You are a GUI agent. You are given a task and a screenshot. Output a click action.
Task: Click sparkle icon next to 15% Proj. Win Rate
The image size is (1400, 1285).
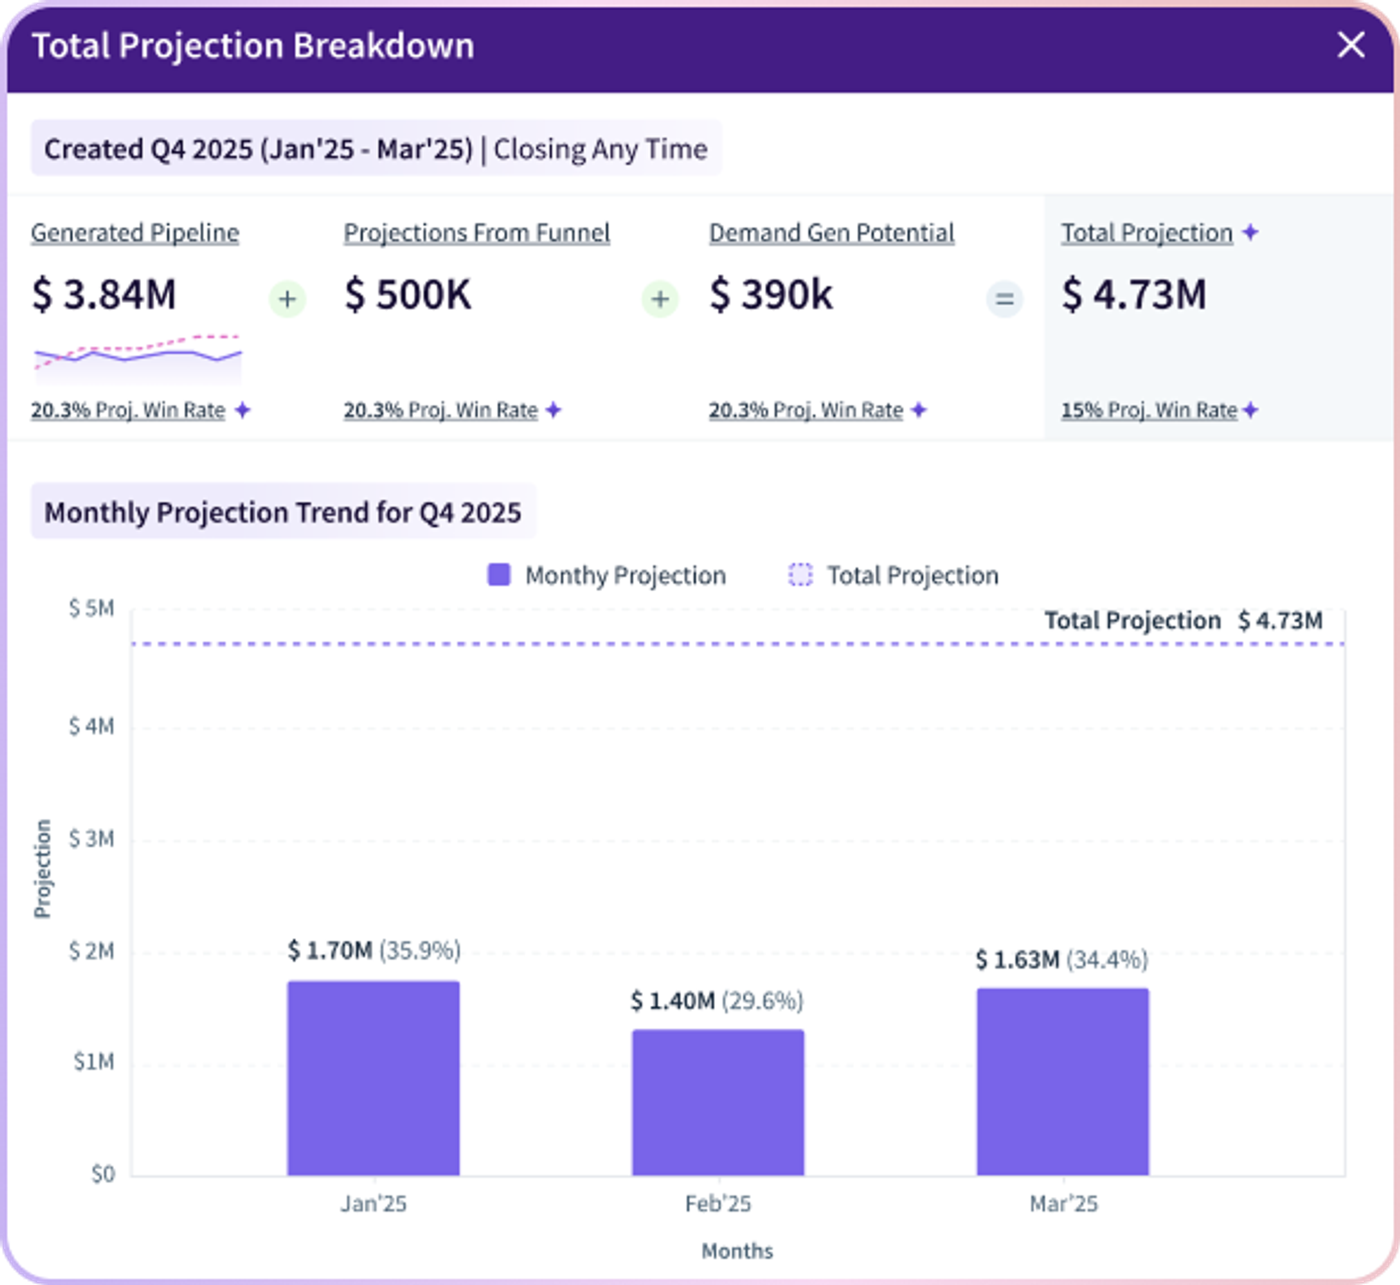[x=1250, y=410]
